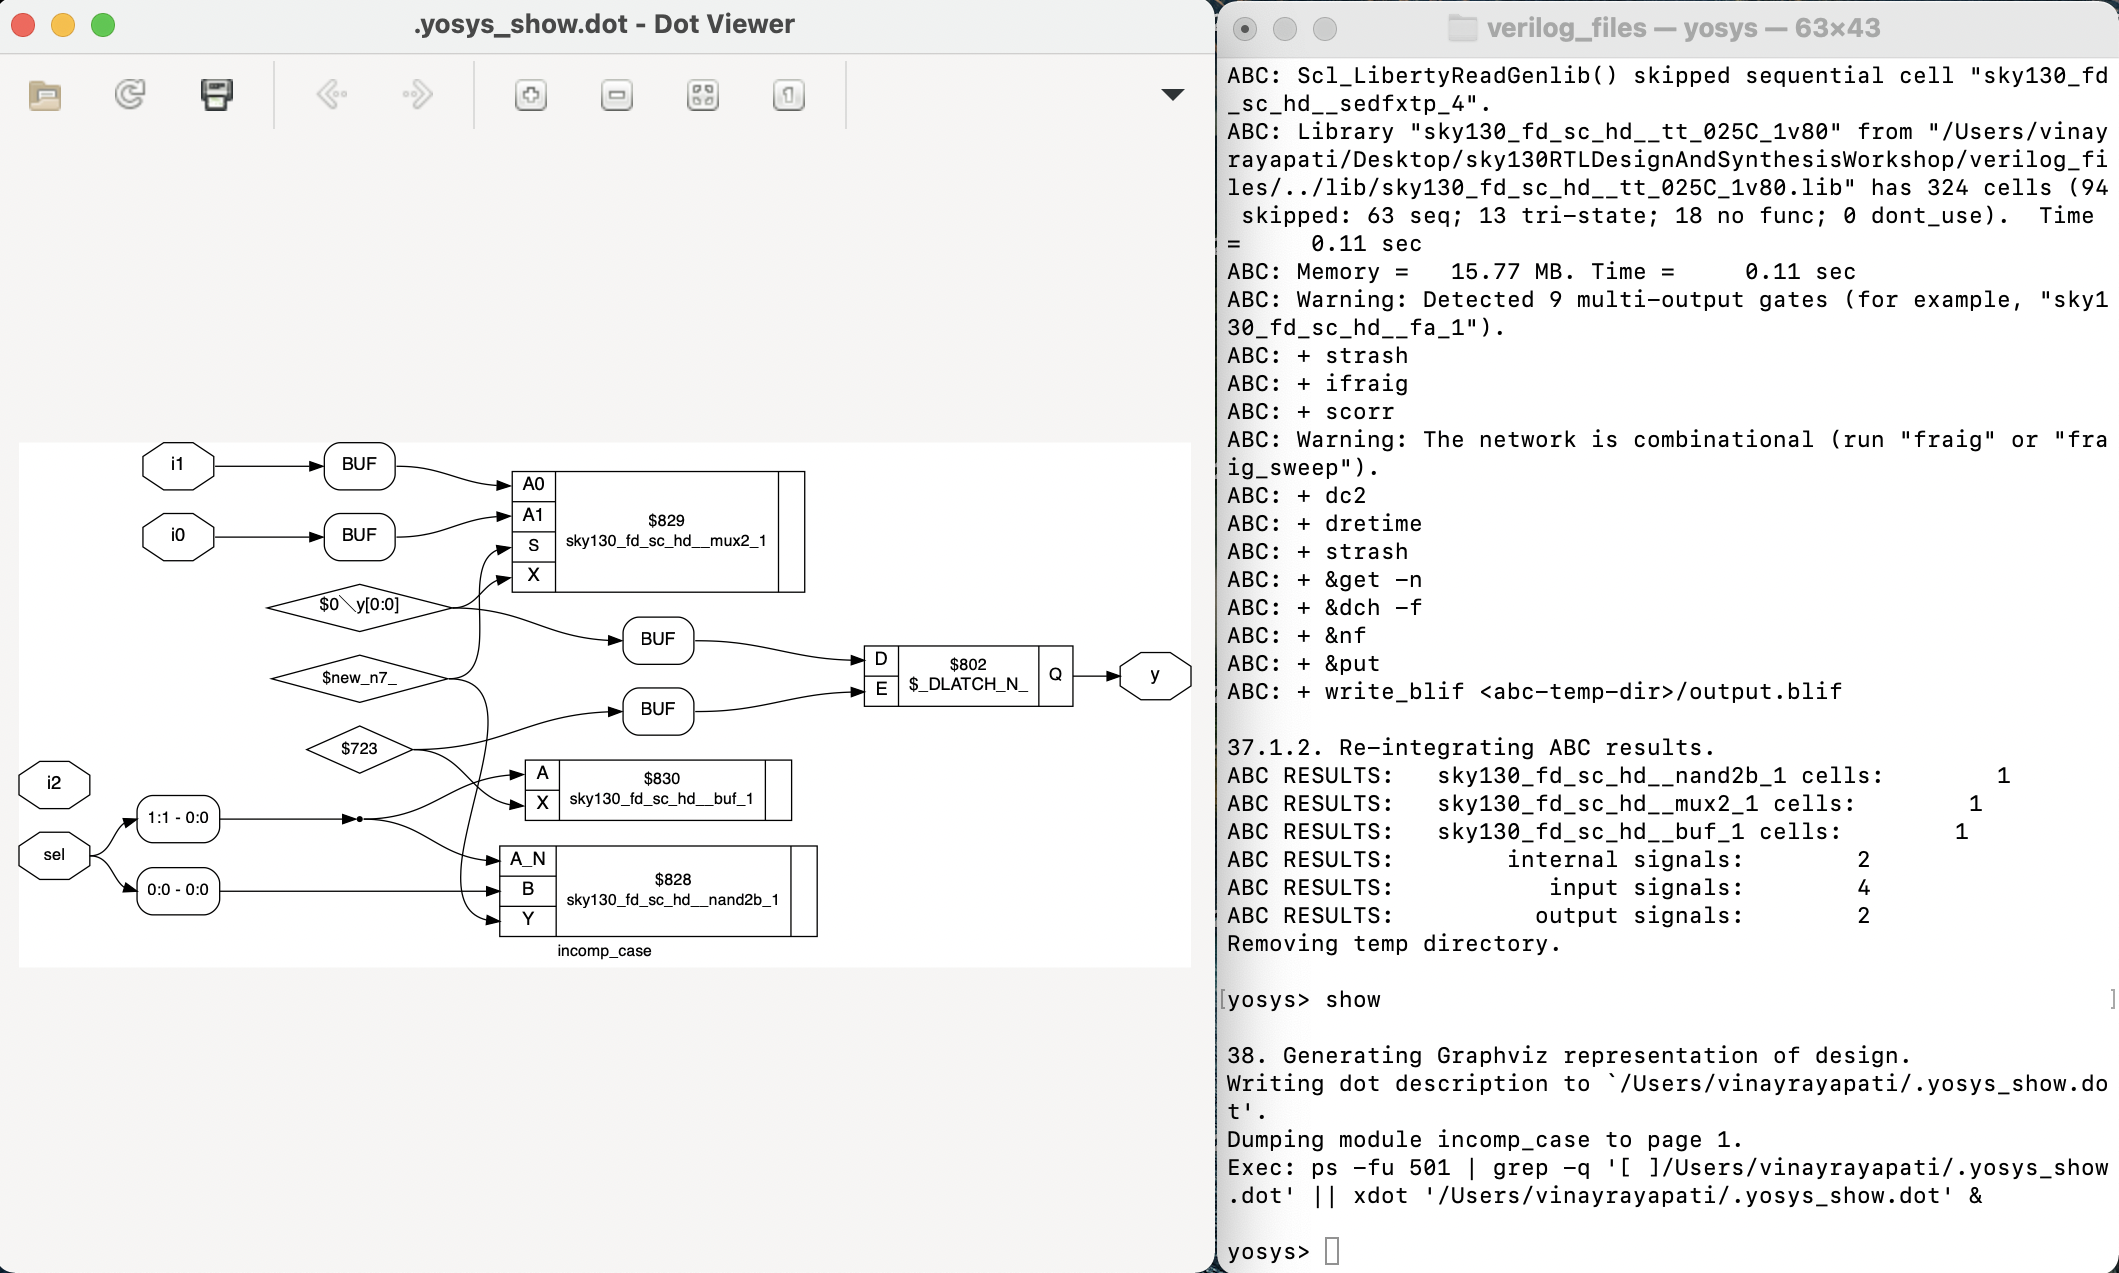Click the y output port node

pos(1155,675)
